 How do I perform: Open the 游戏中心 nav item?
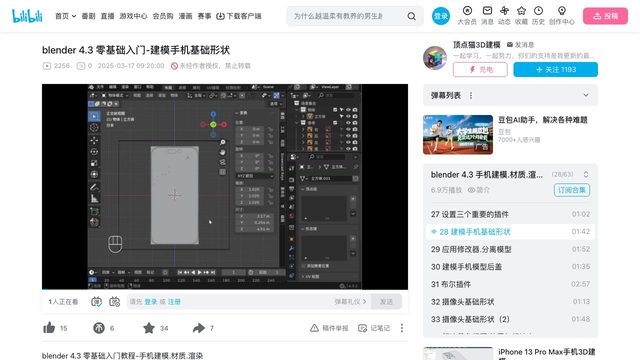pos(133,16)
